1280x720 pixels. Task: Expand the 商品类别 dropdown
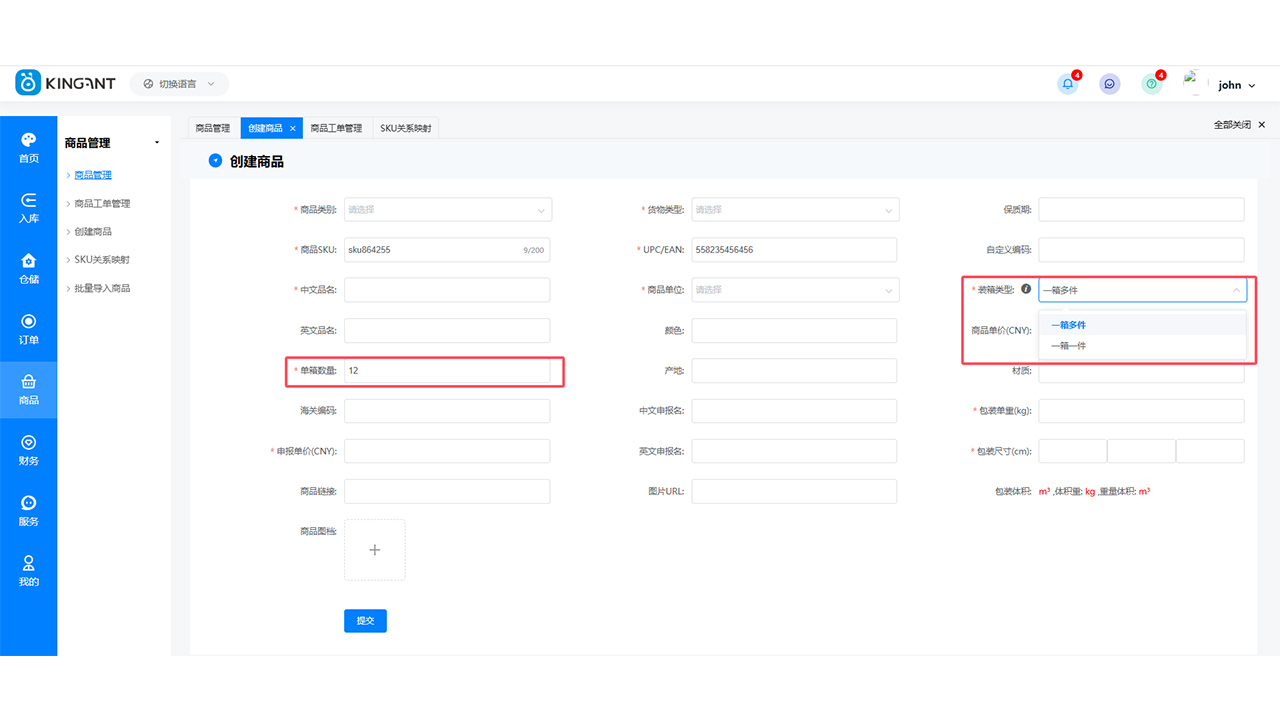pyautogui.click(x=447, y=210)
